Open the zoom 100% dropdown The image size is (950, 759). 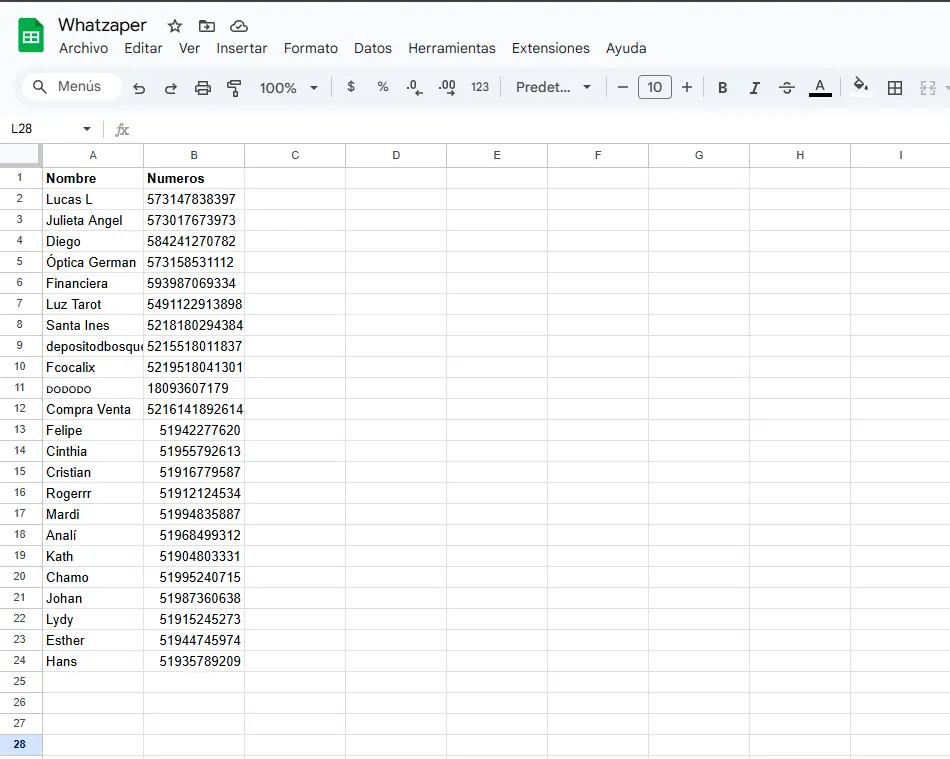288,88
